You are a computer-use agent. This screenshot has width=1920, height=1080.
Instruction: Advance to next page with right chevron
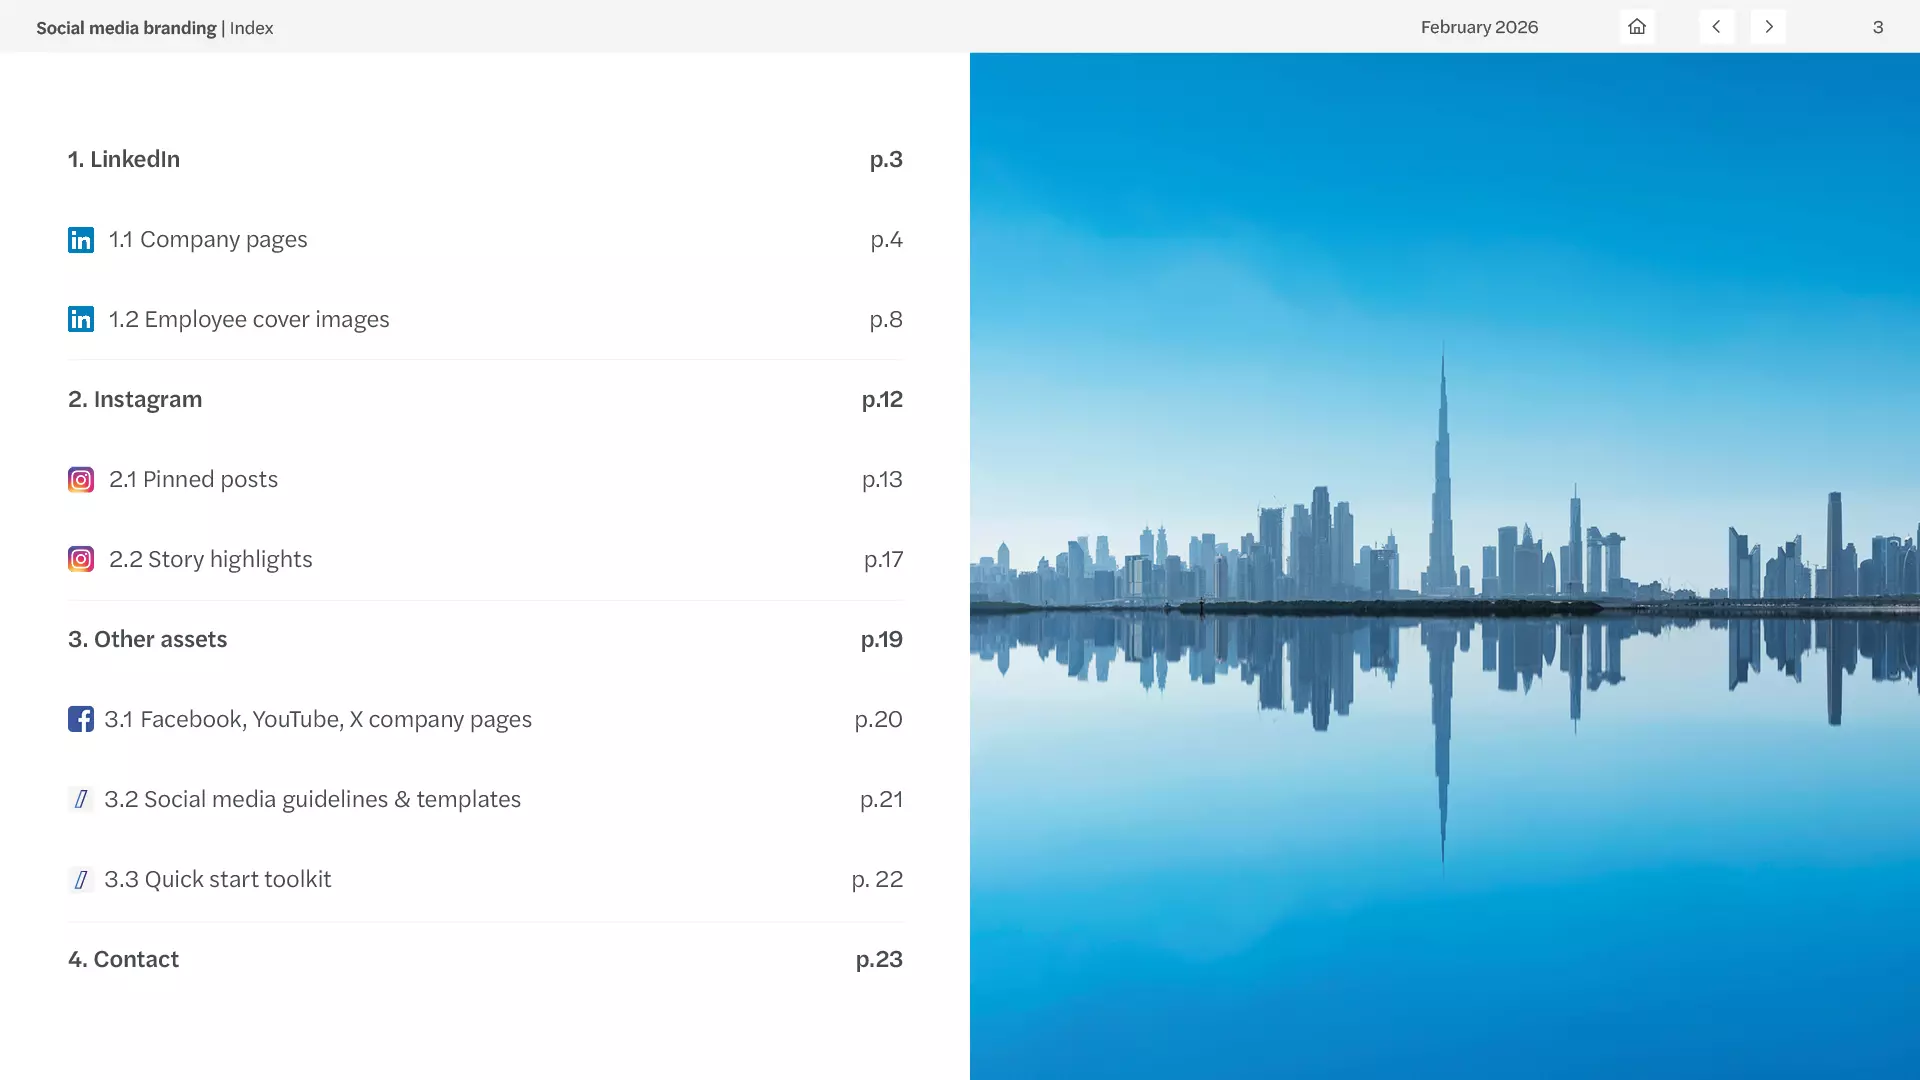point(1768,27)
